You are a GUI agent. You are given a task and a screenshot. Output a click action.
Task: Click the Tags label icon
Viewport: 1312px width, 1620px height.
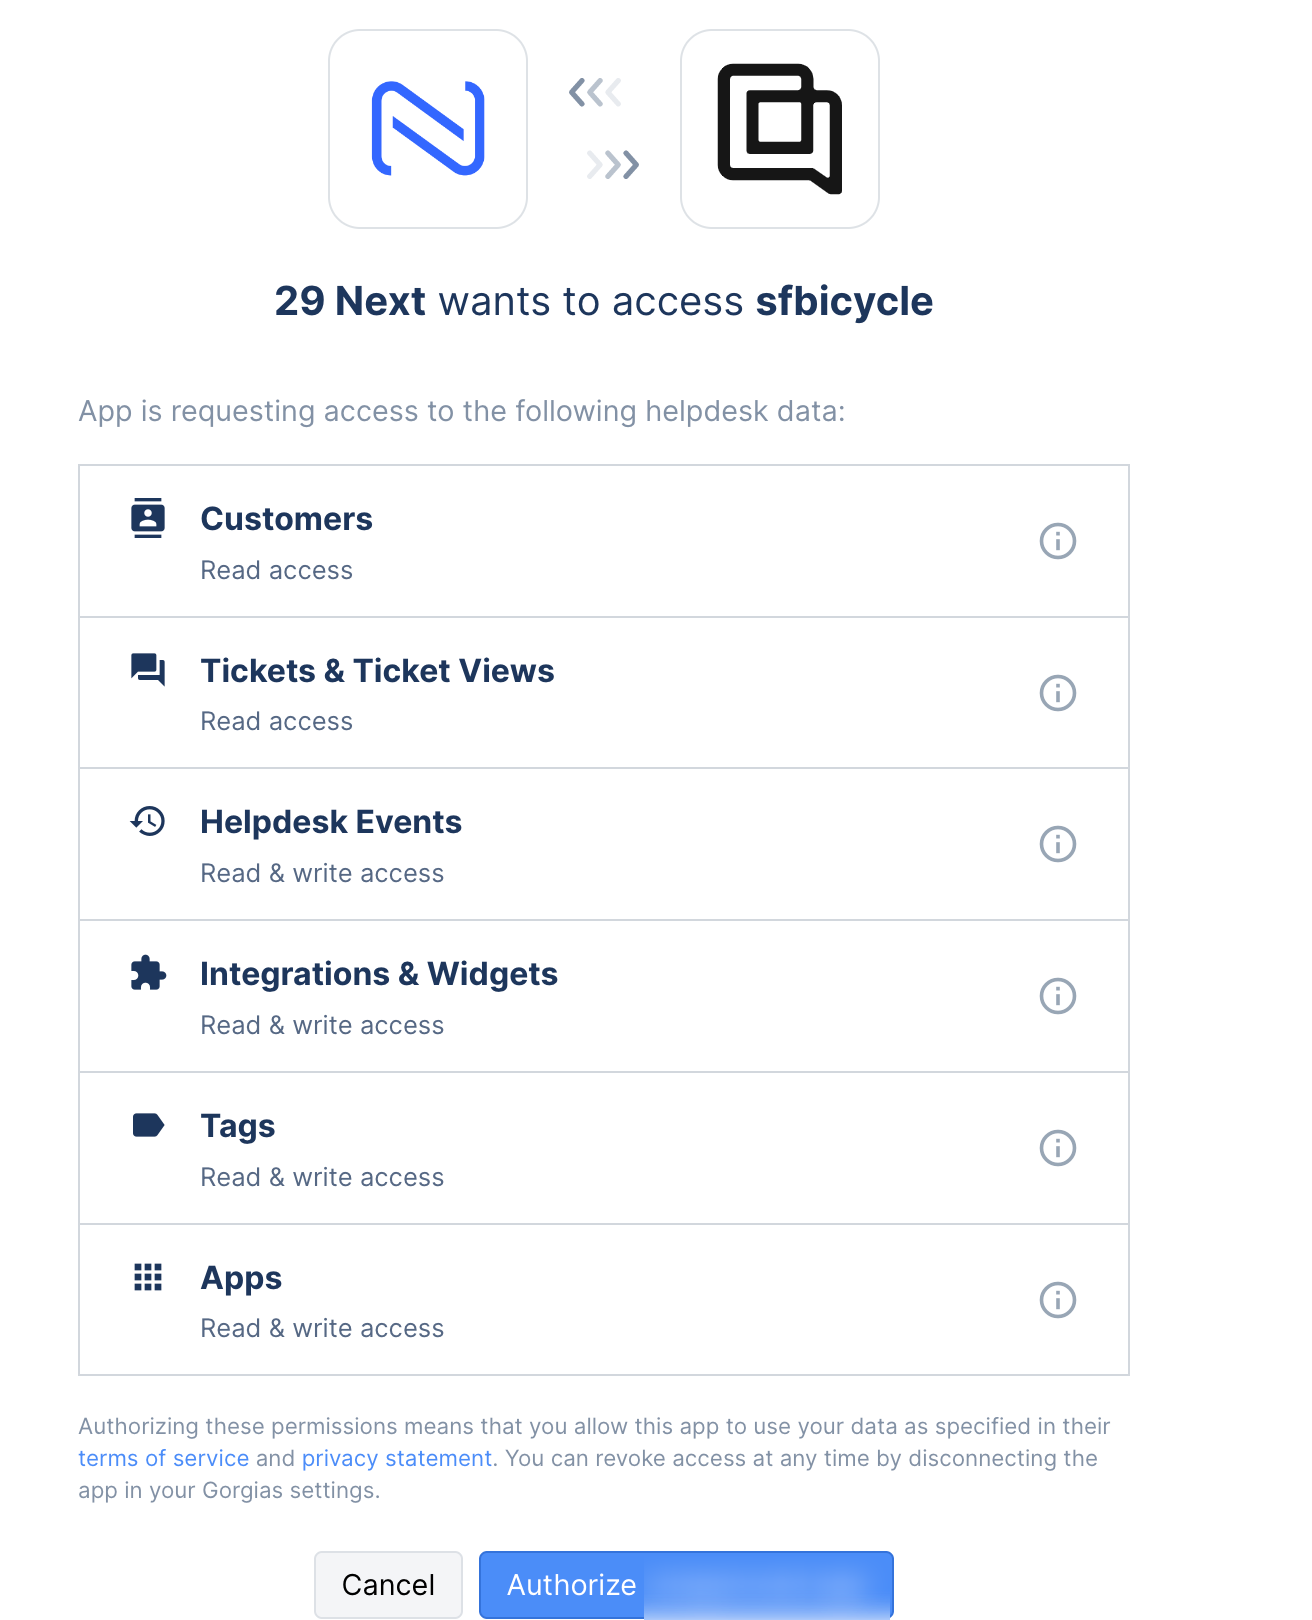148,1125
